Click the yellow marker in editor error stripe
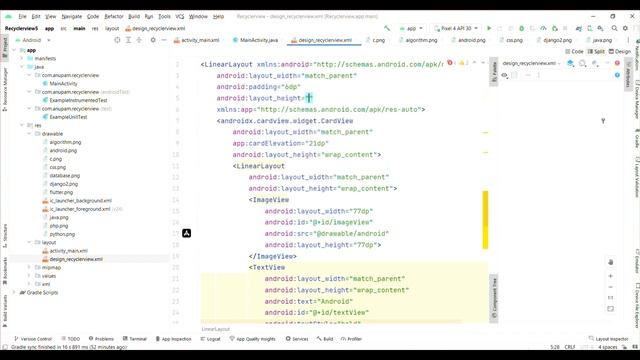 (x=485, y=220)
